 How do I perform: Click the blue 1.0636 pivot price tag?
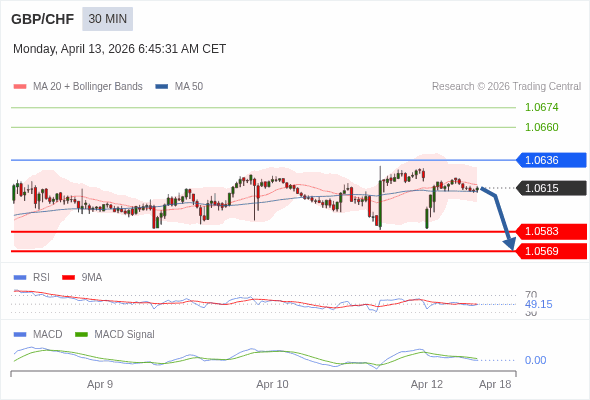click(551, 160)
